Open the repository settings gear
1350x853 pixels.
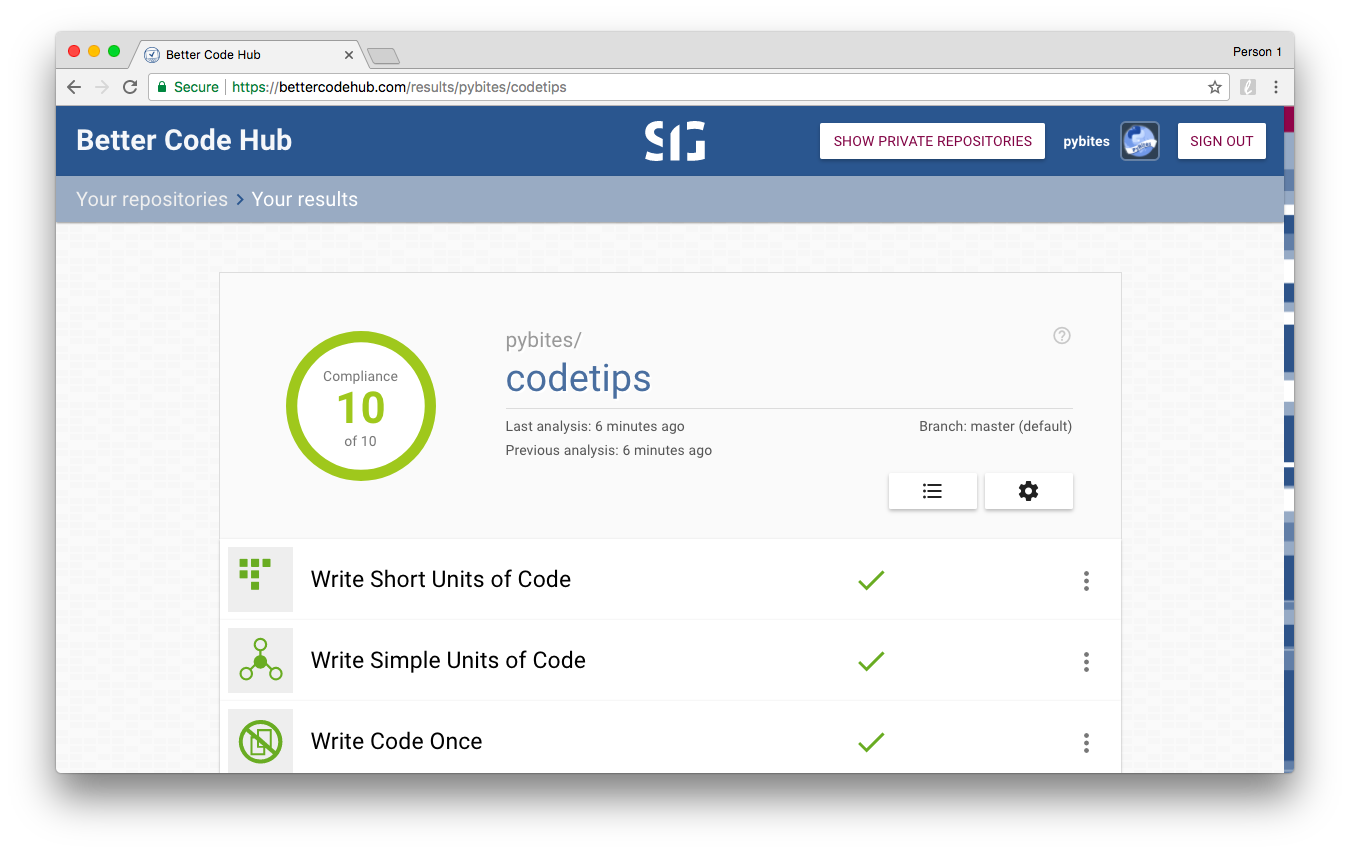[1028, 490]
